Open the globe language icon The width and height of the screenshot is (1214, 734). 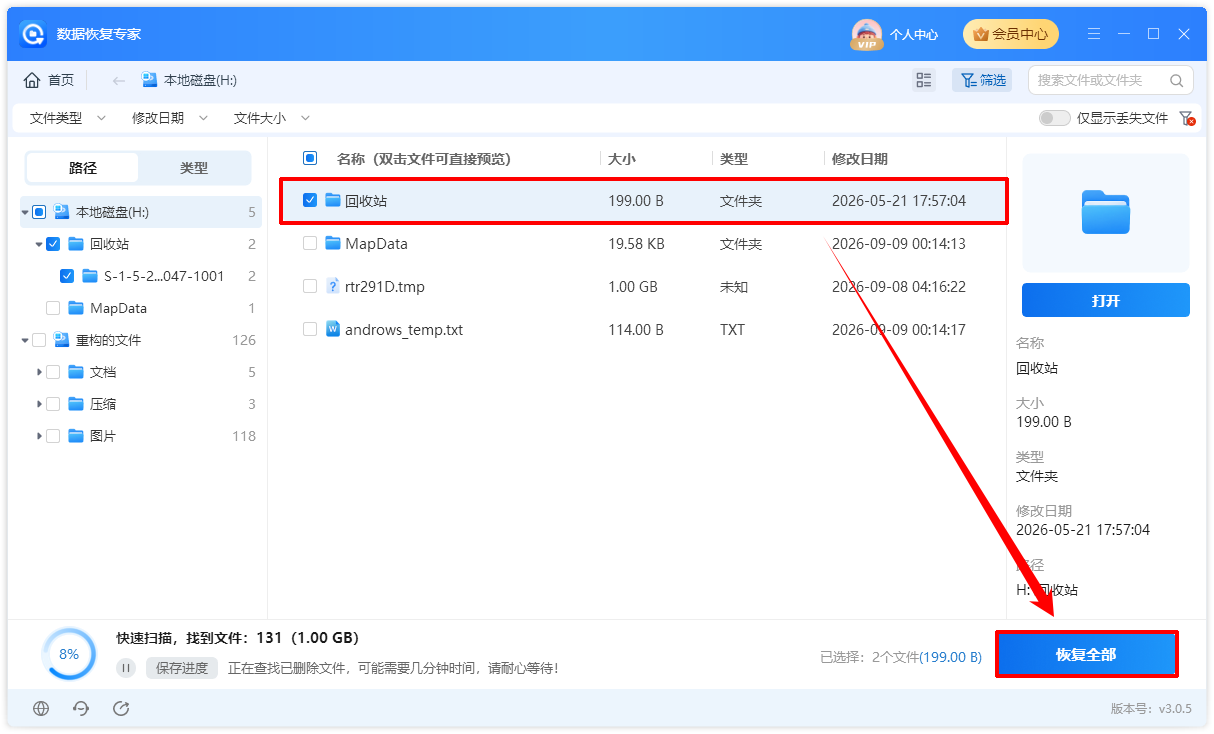tap(41, 708)
